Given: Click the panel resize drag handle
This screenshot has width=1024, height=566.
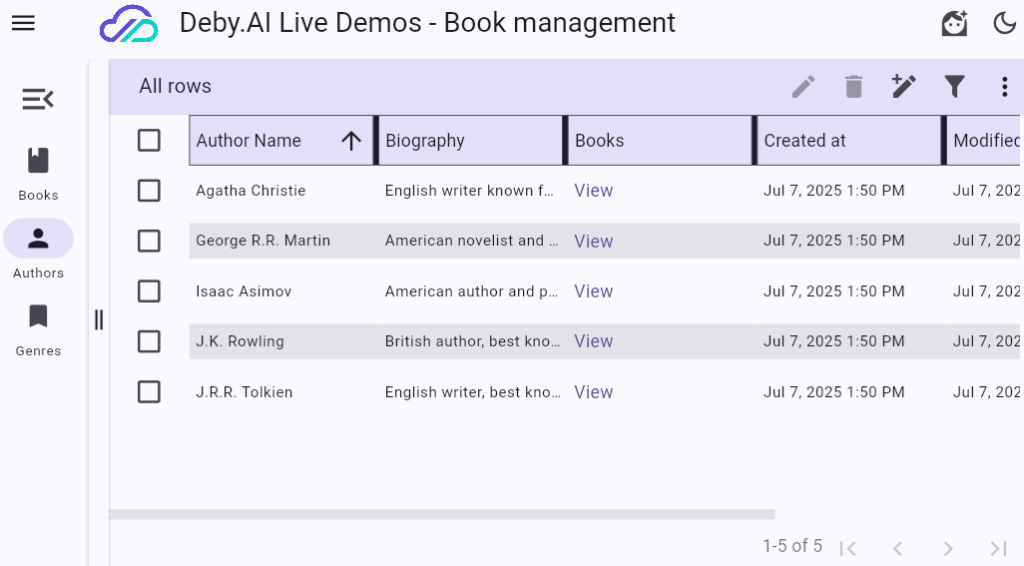Looking at the screenshot, I should point(98,320).
